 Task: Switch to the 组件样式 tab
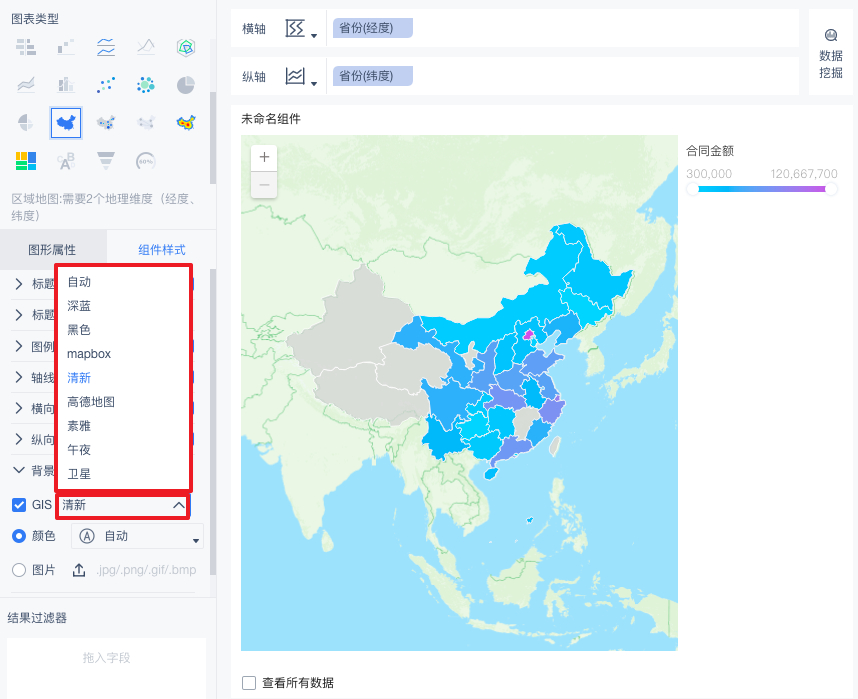click(162, 250)
